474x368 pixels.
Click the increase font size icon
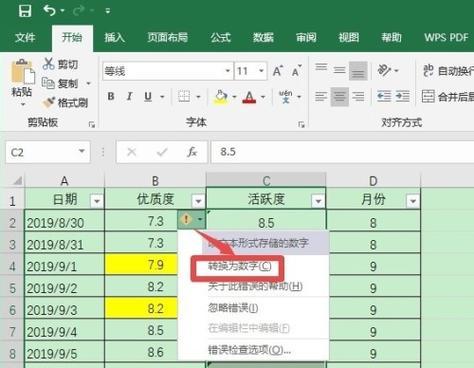coord(278,71)
